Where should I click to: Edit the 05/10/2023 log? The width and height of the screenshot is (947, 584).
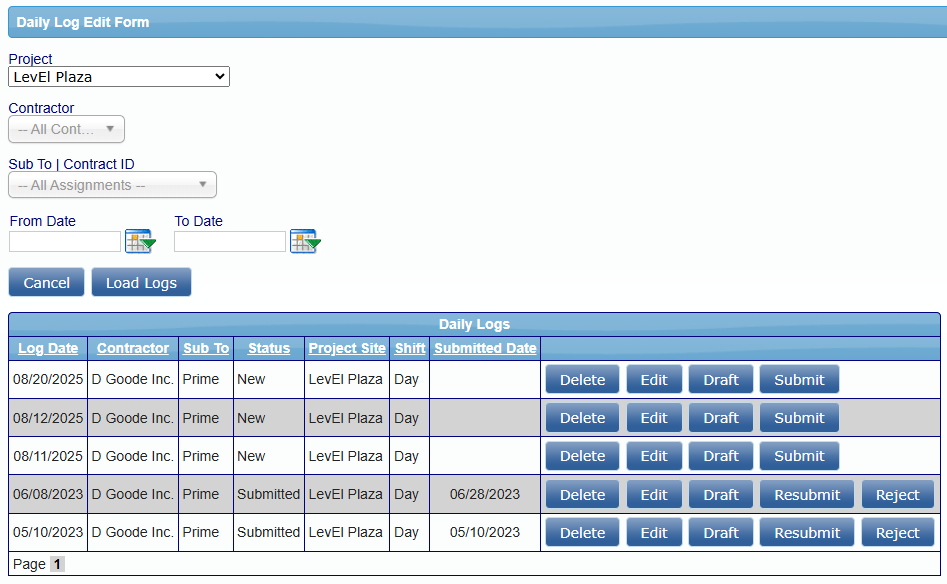coord(654,533)
